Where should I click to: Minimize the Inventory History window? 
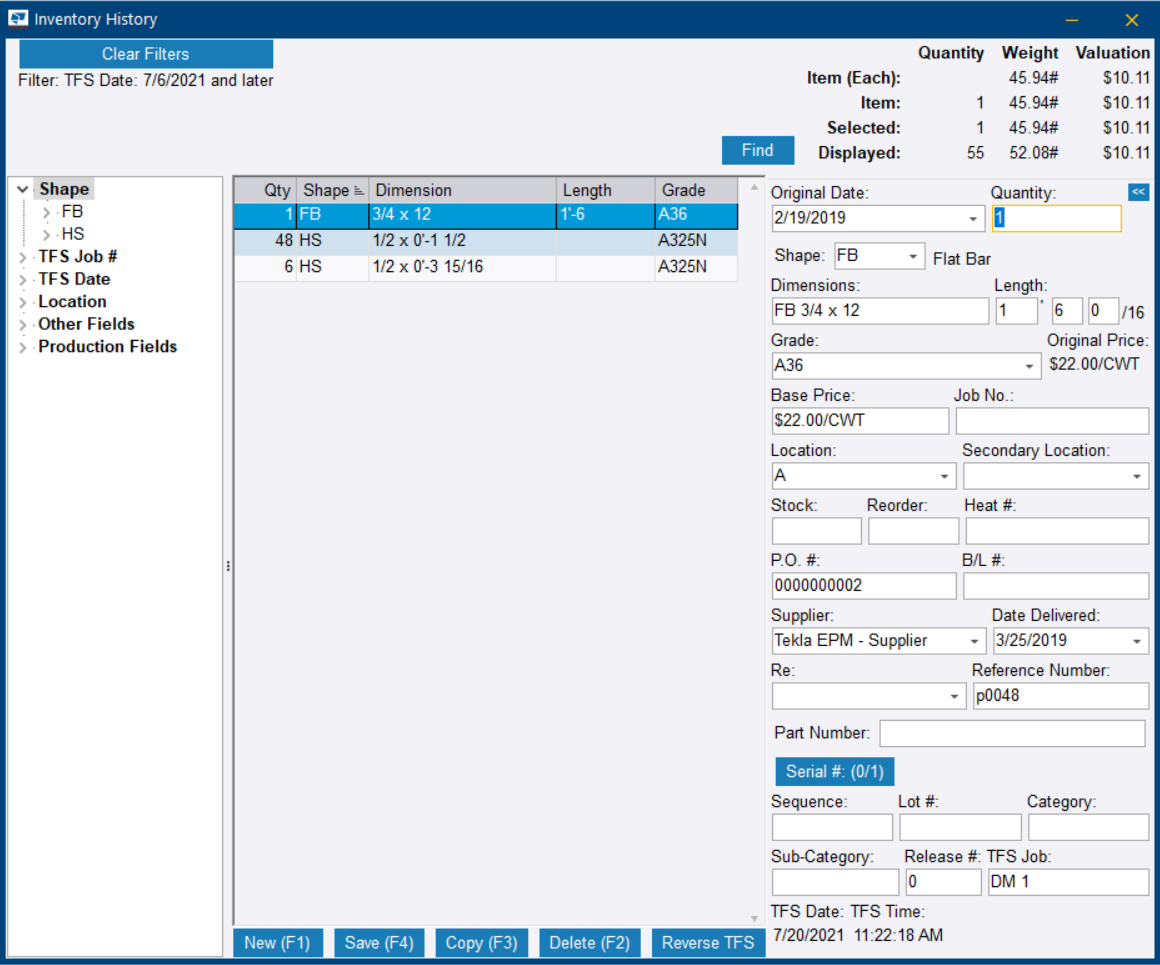1071,20
